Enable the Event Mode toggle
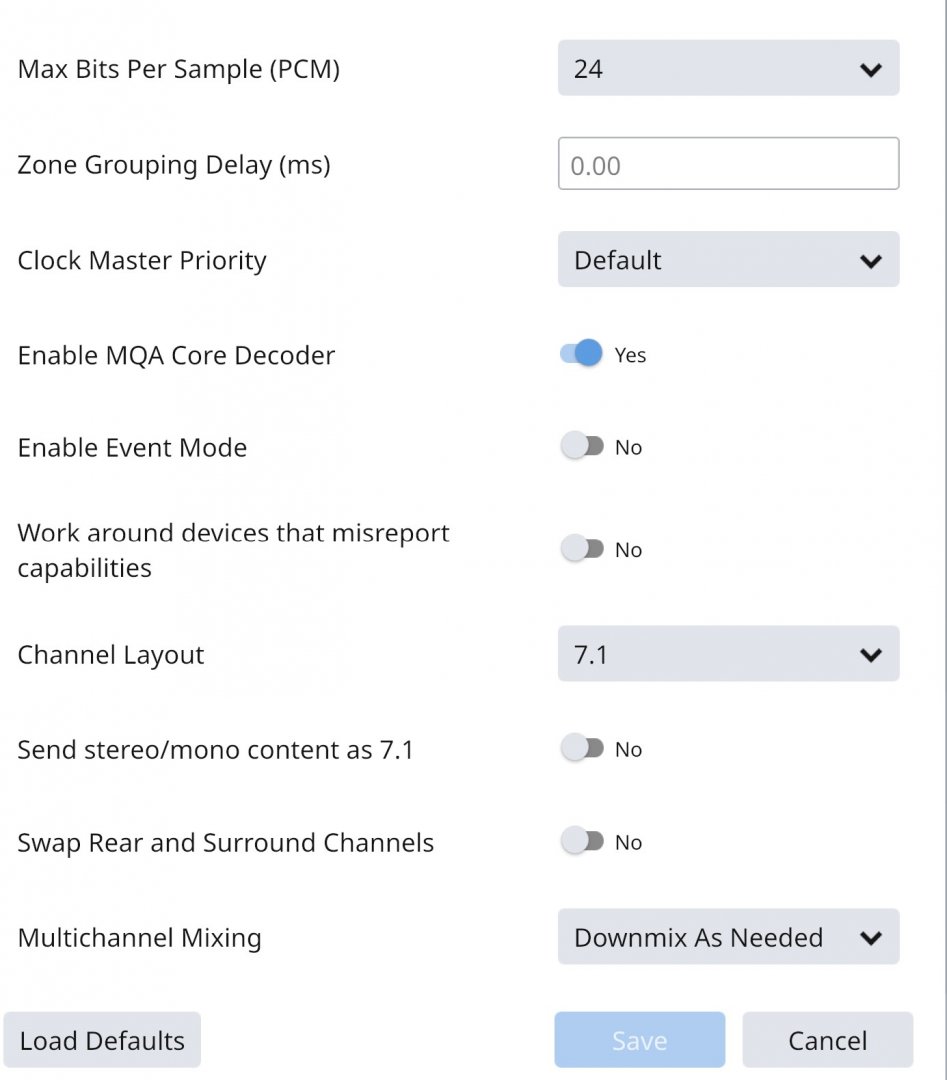This screenshot has width=947, height=1080. pos(582,447)
